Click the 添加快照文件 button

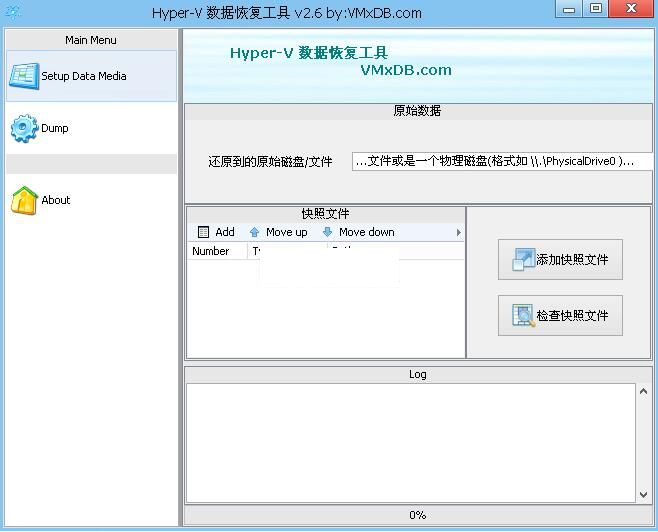coord(560,260)
